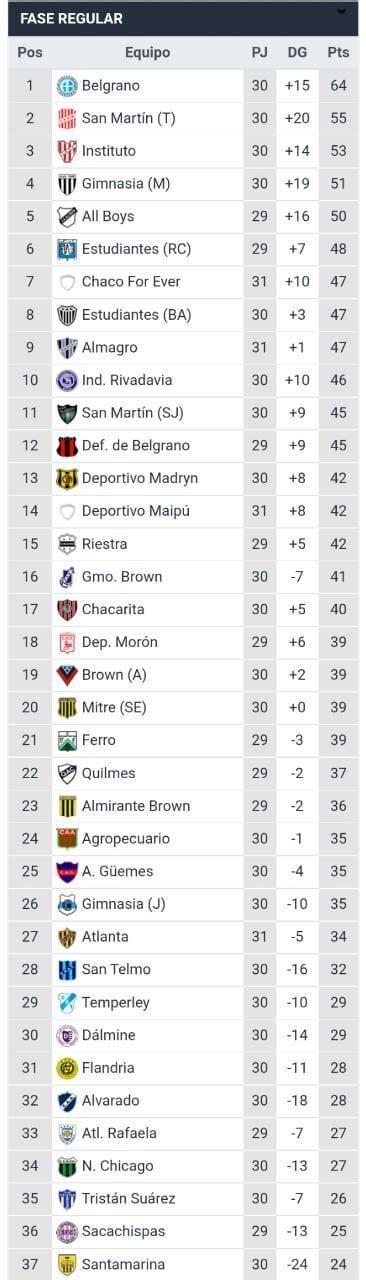Click the PJ column header

coord(260,53)
